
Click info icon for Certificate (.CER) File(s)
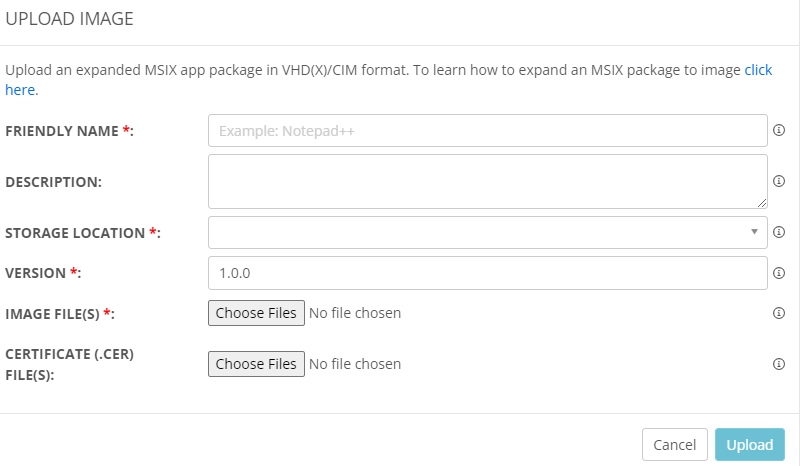[779, 364]
